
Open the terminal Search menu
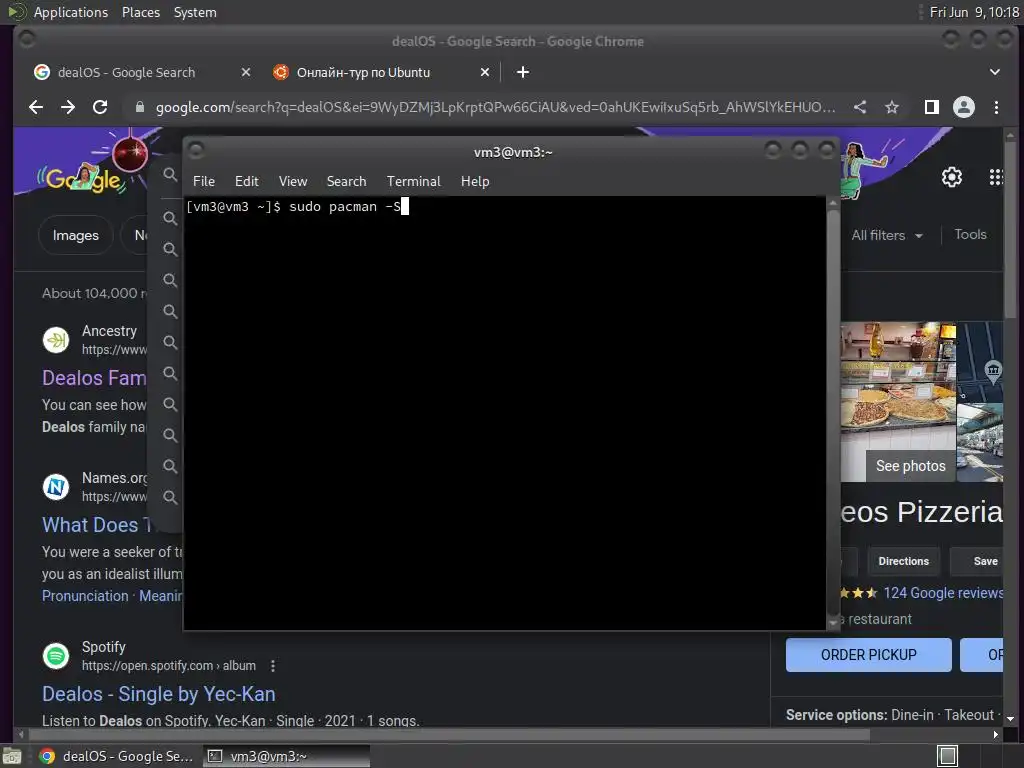[x=346, y=182]
